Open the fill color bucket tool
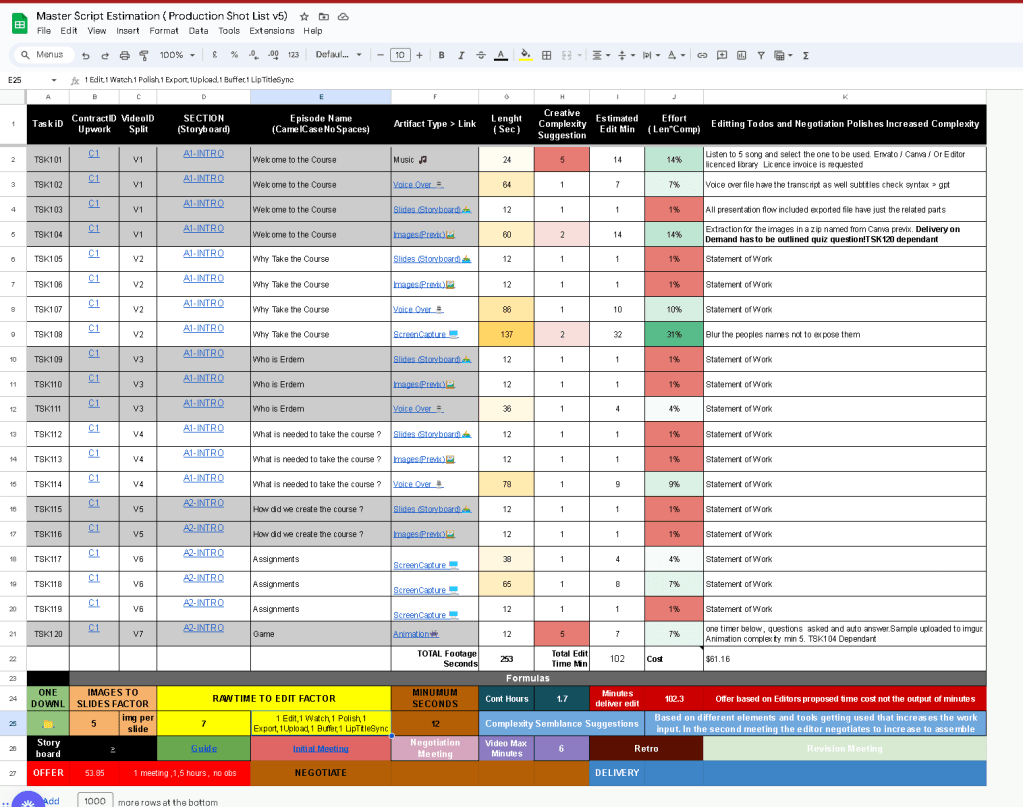Image resolution: width=1023 pixels, height=807 pixels. (525, 55)
